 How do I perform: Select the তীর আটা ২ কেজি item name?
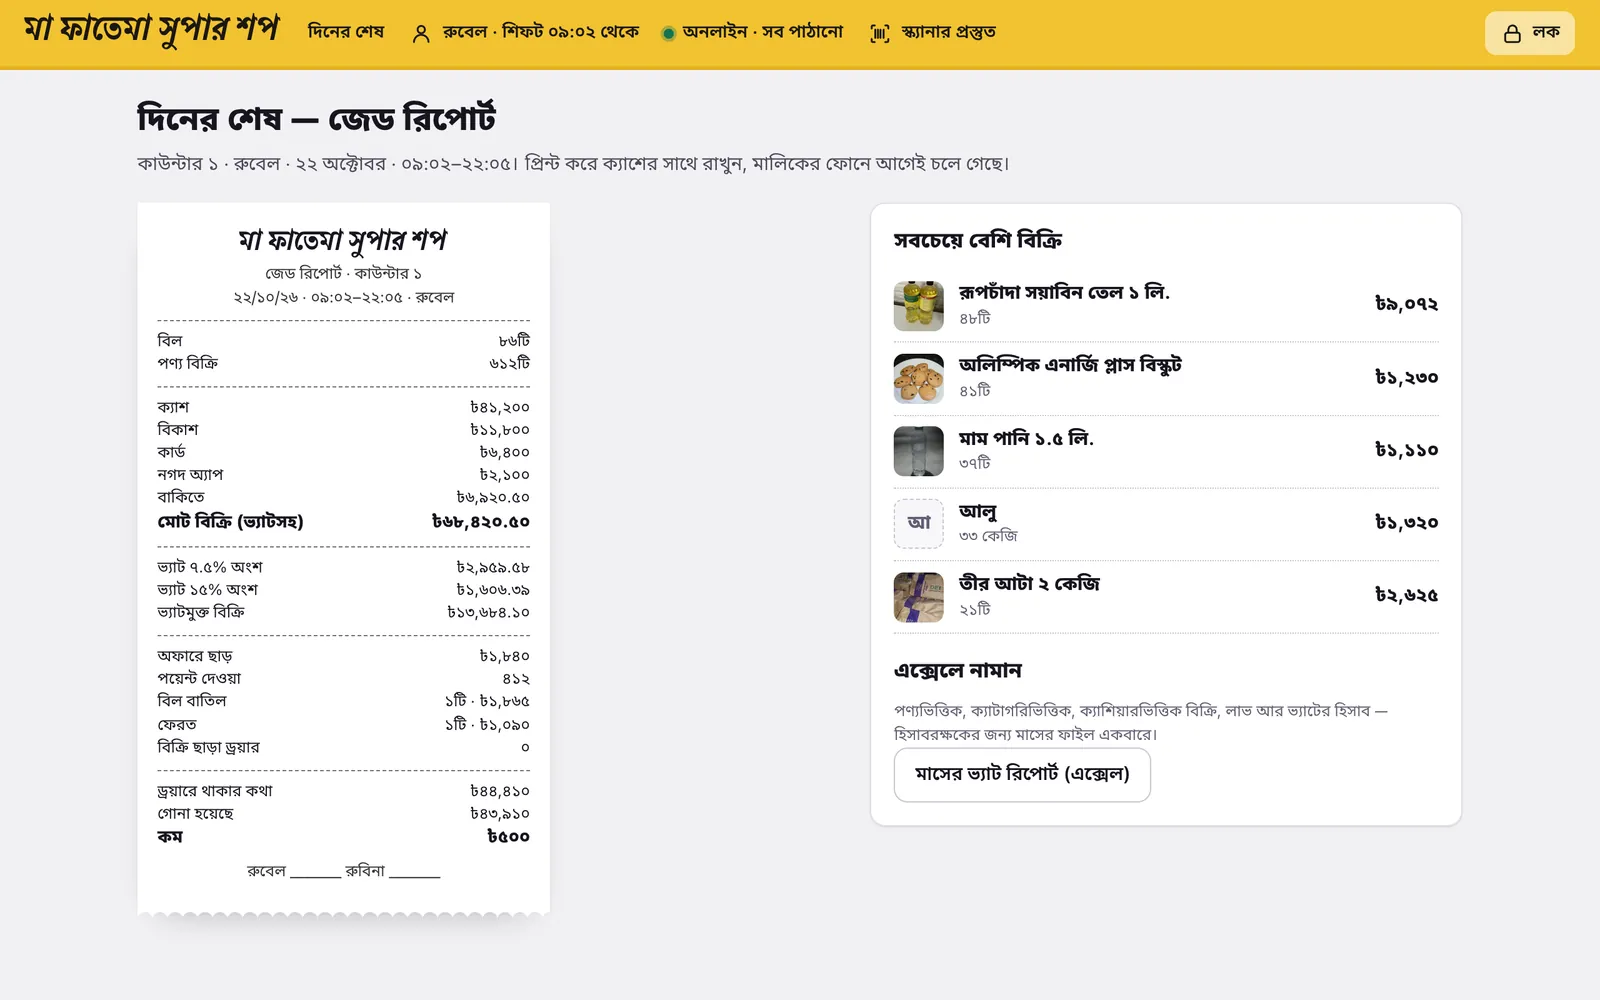pos(1029,583)
